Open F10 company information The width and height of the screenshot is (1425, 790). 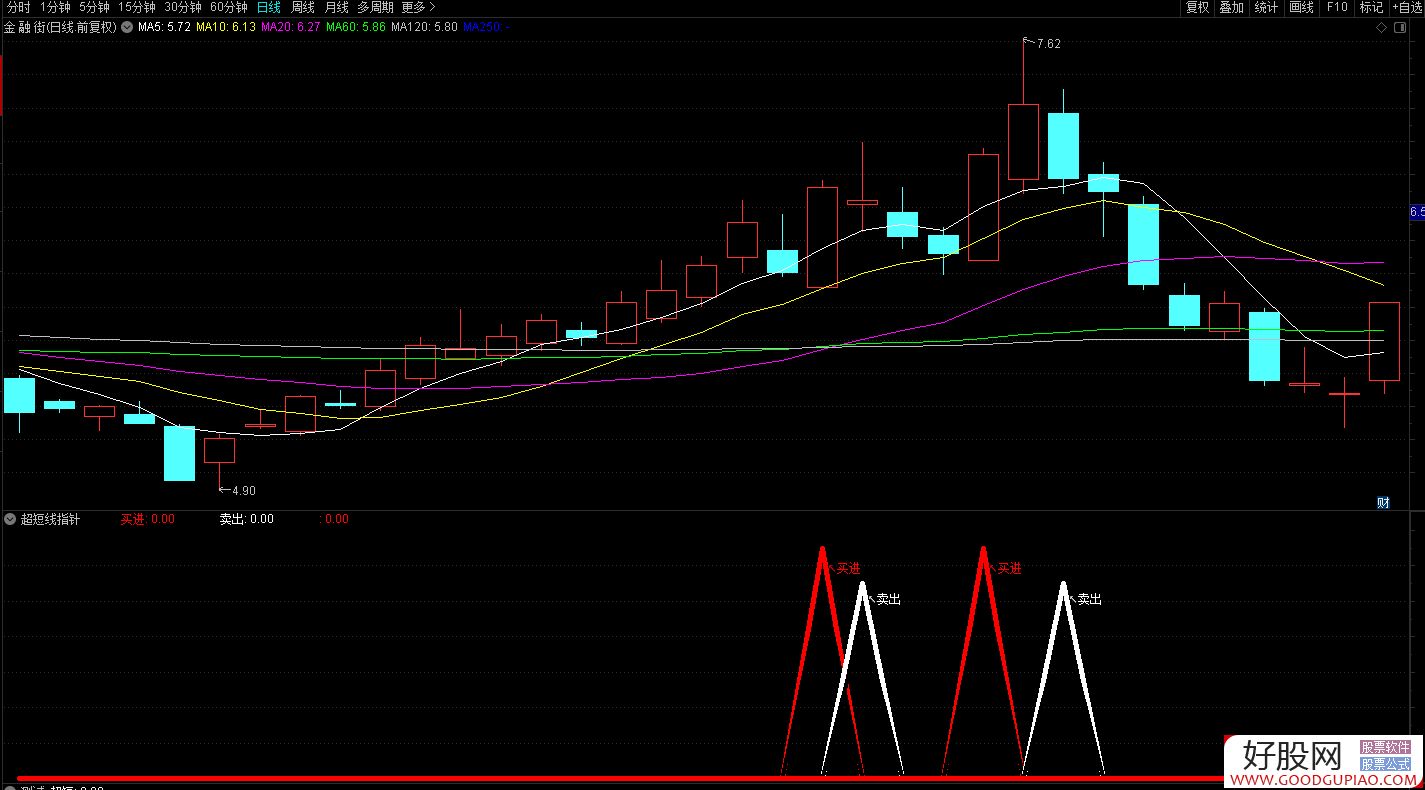click(x=1336, y=7)
